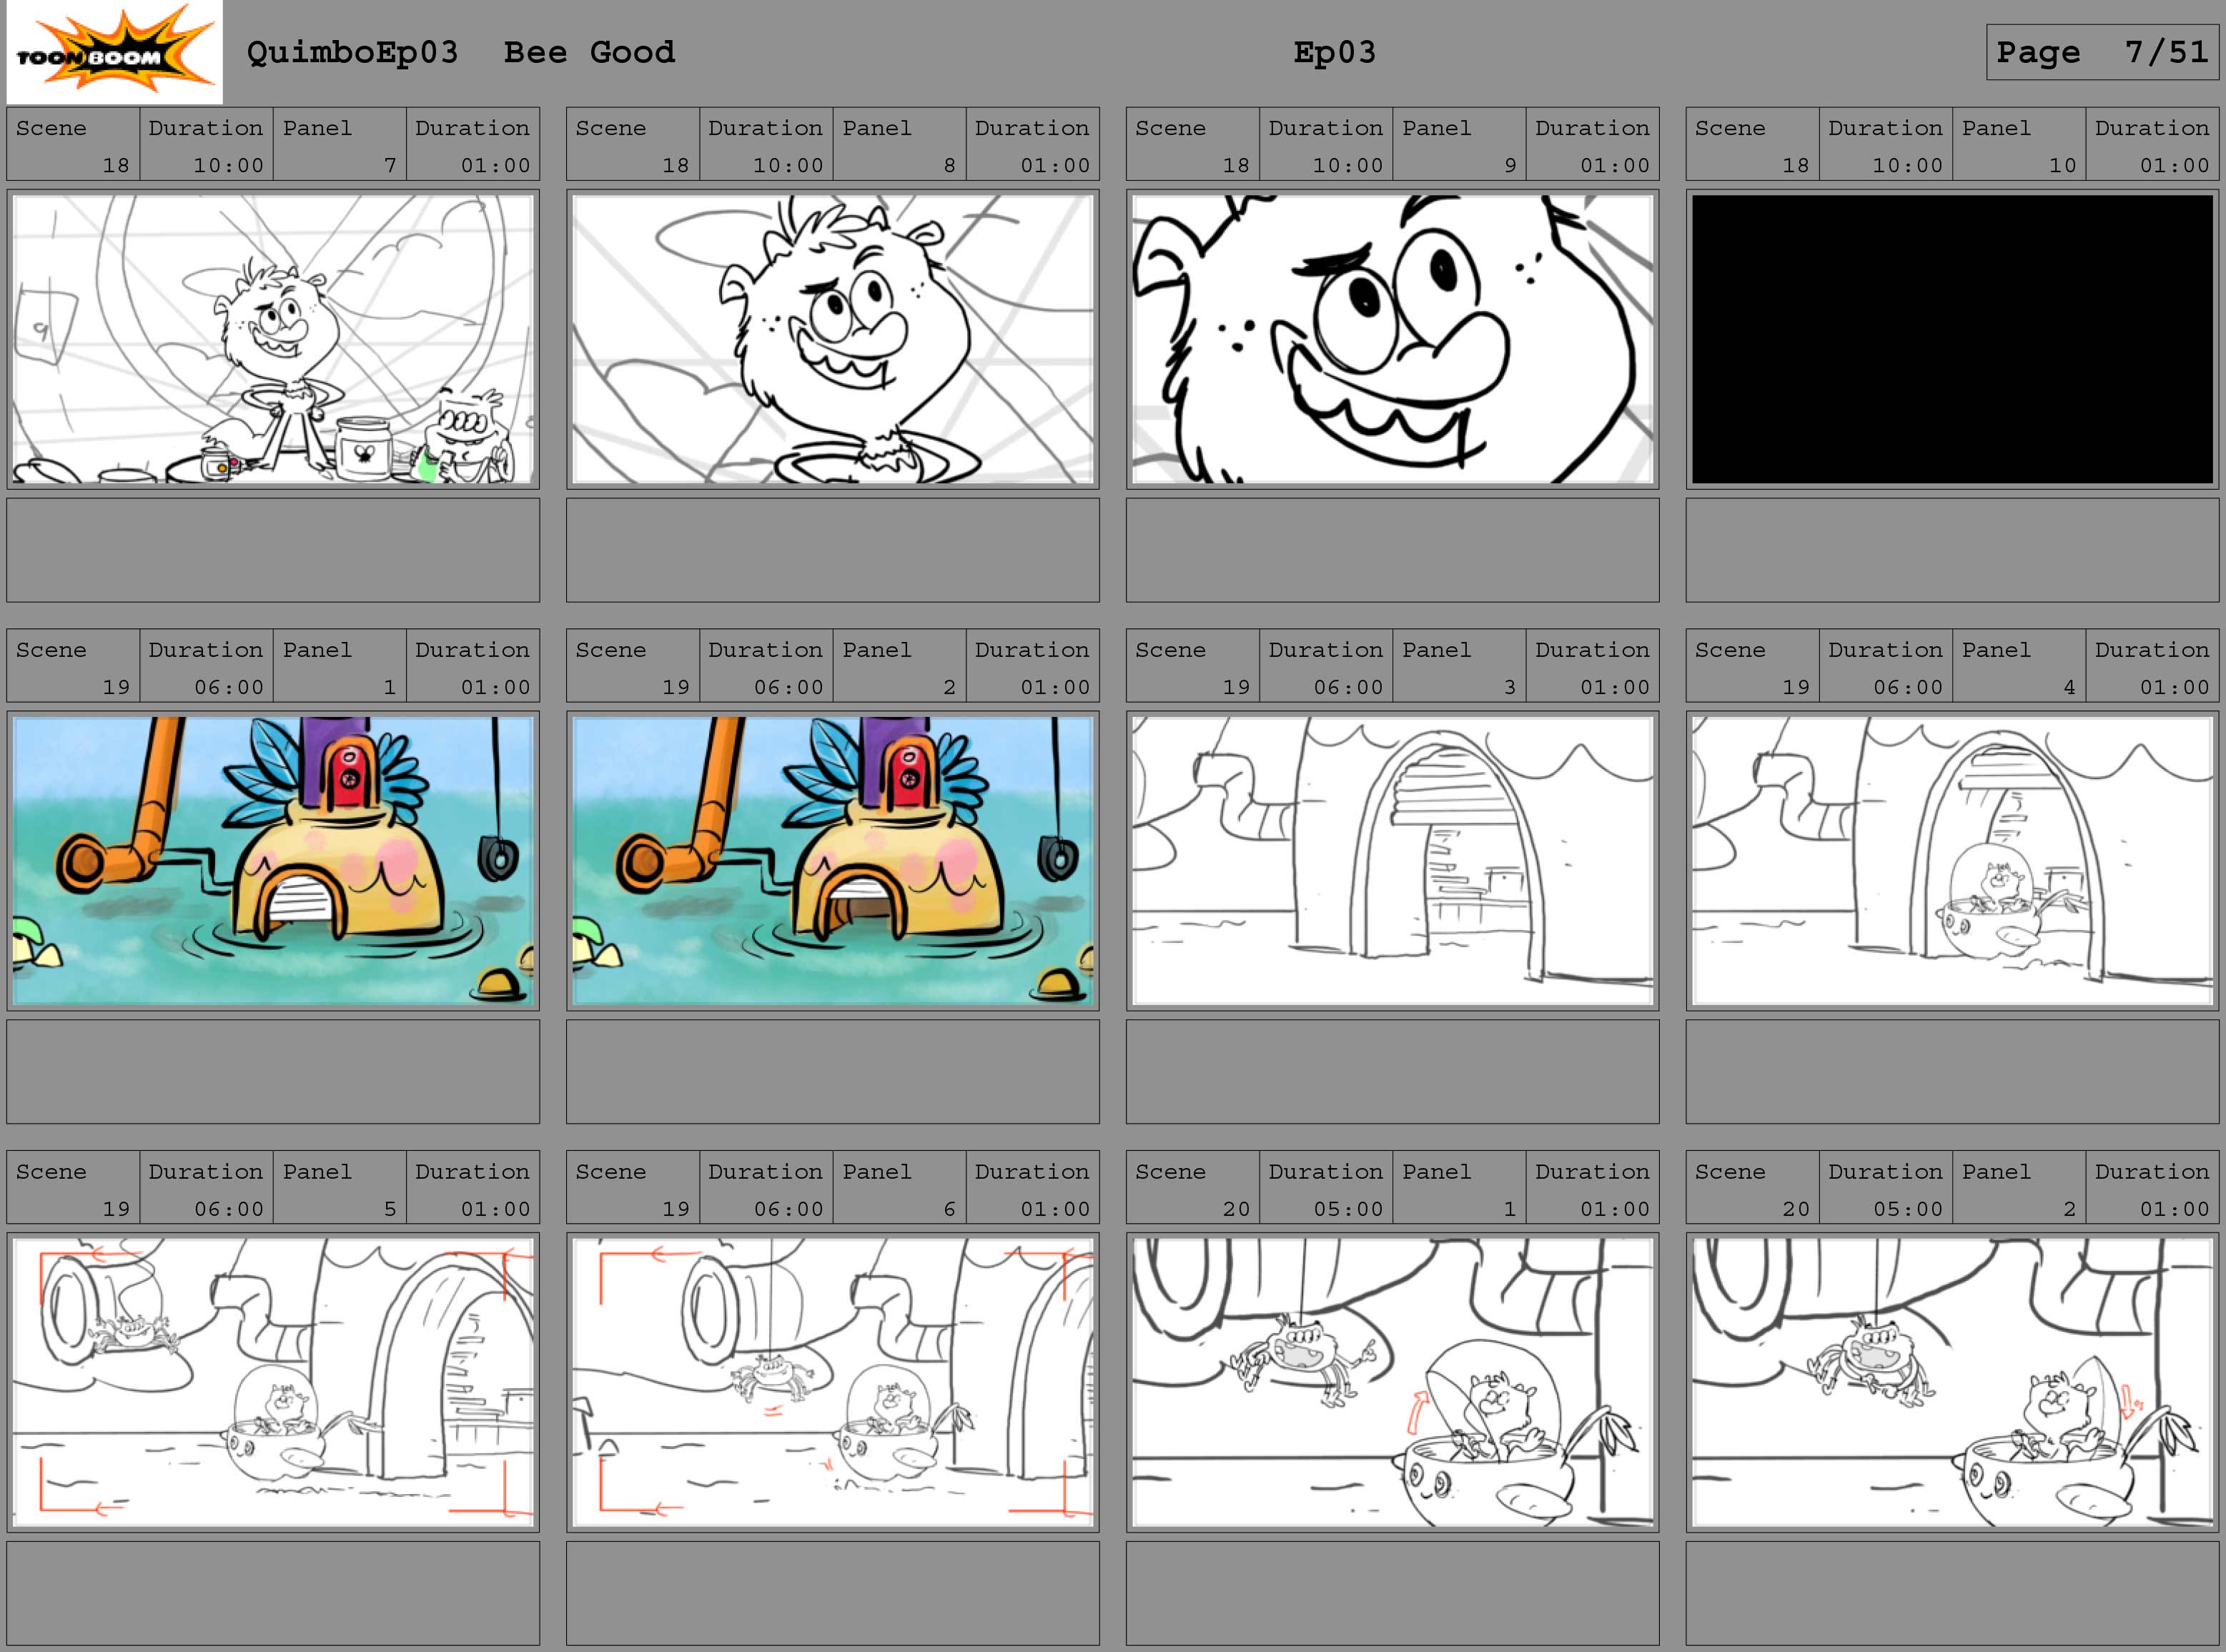2226x1652 pixels.
Task: Click 01:00 panel duration for Scene 18 Panel 10
Action: tap(2152, 144)
